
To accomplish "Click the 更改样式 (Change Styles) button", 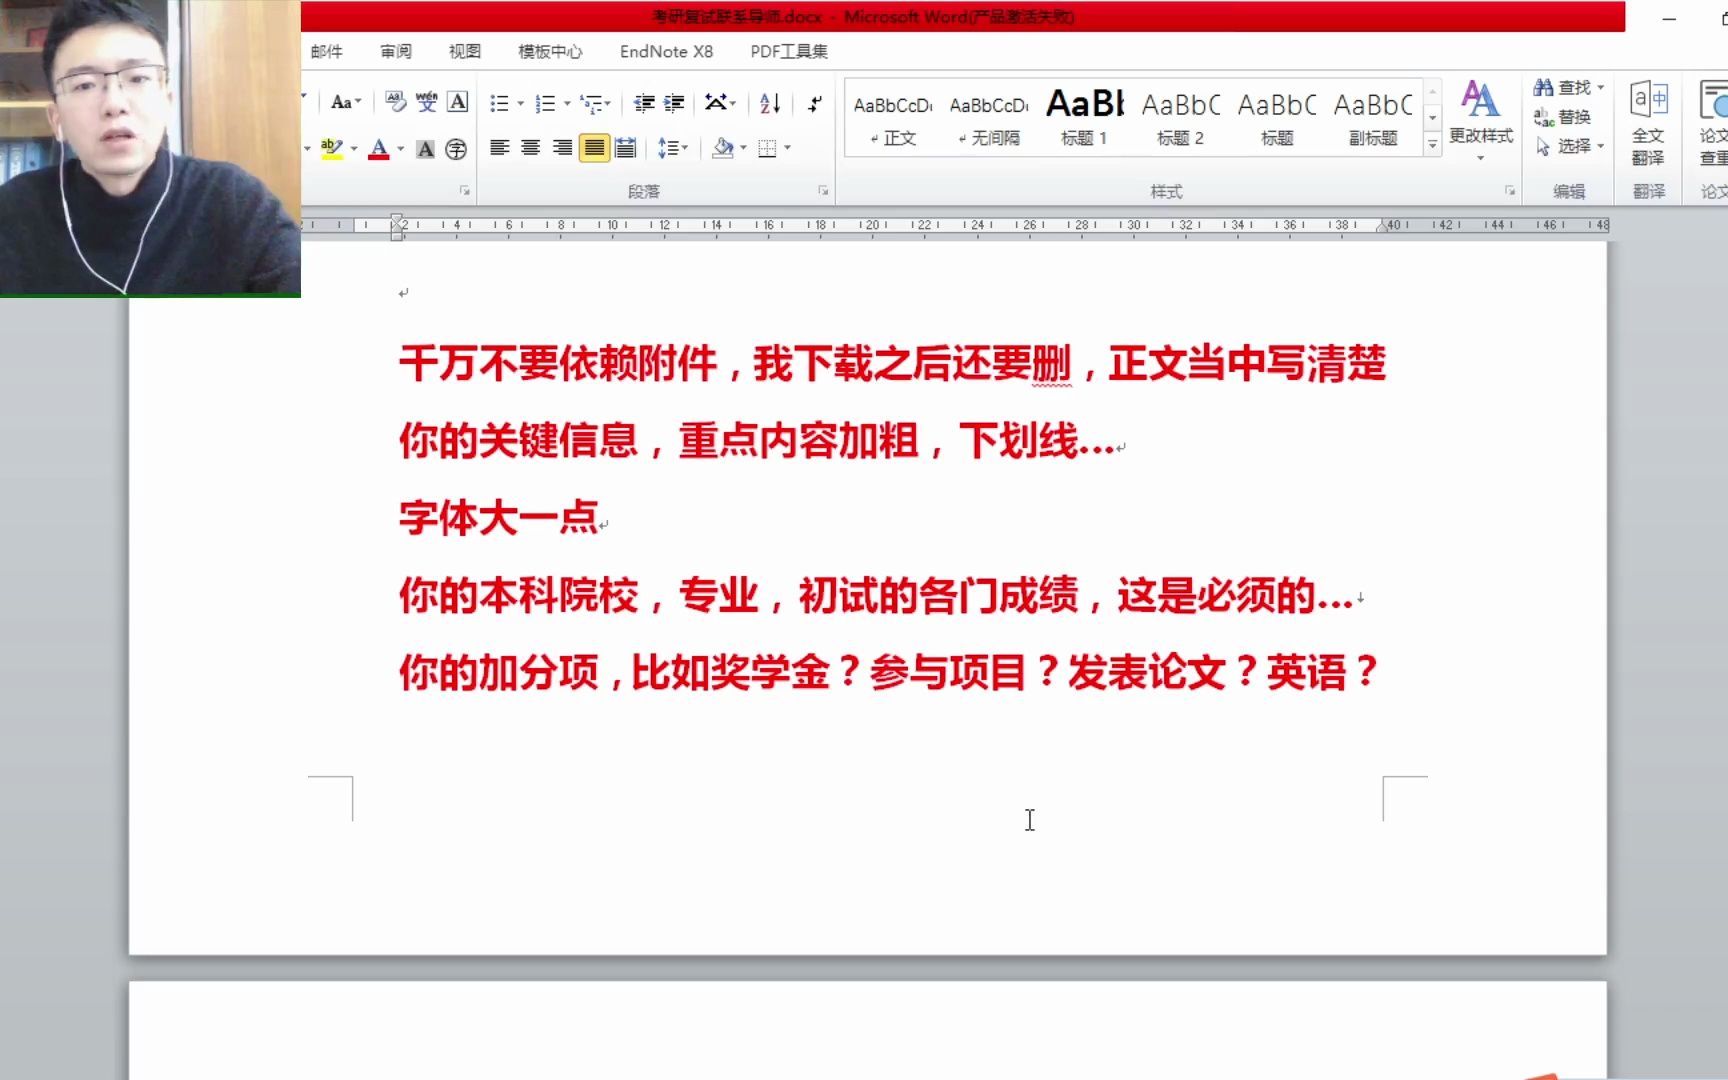I will (x=1481, y=120).
